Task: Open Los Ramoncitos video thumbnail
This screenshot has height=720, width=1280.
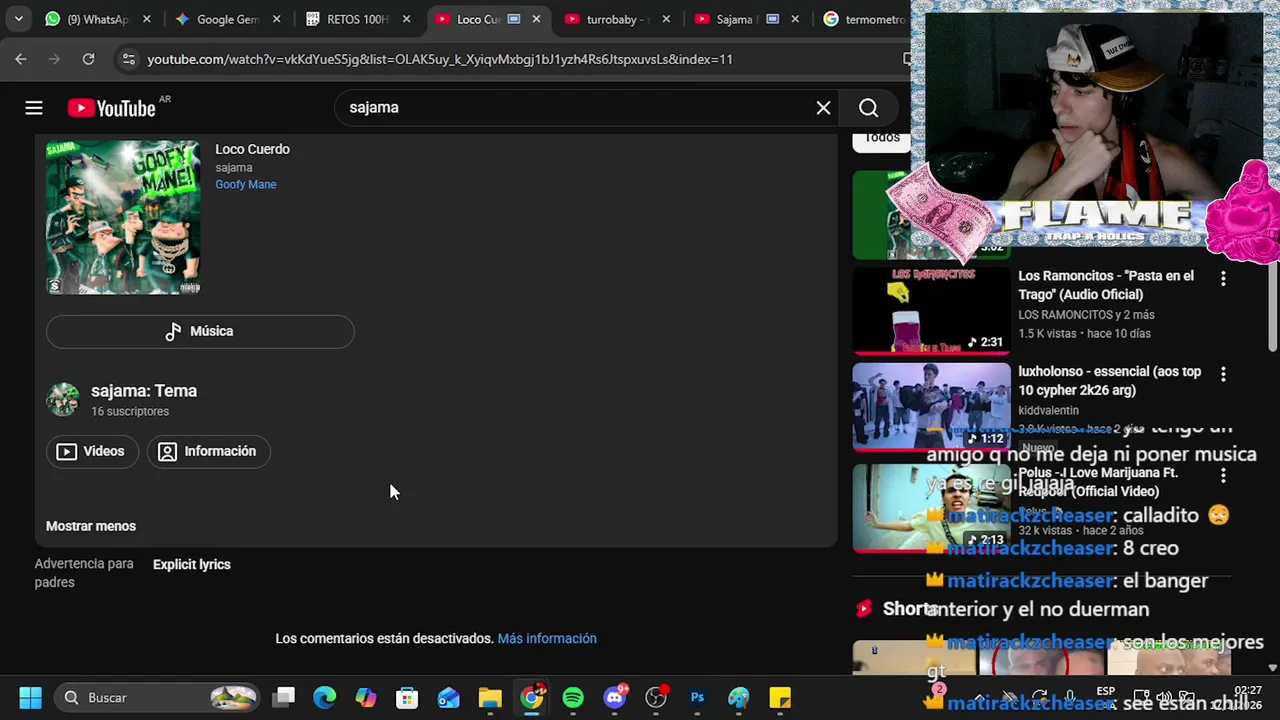Action: point(931,311)
